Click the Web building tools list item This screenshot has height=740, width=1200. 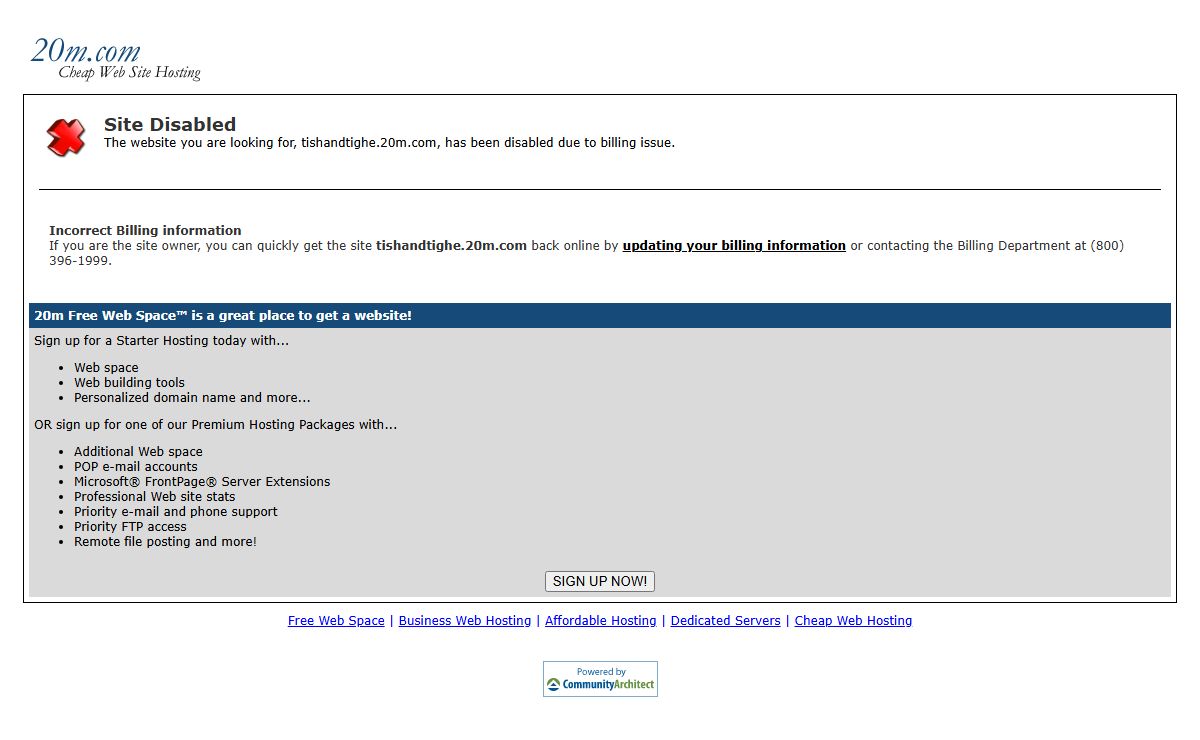pyautogui.click(x=129, y=382)
